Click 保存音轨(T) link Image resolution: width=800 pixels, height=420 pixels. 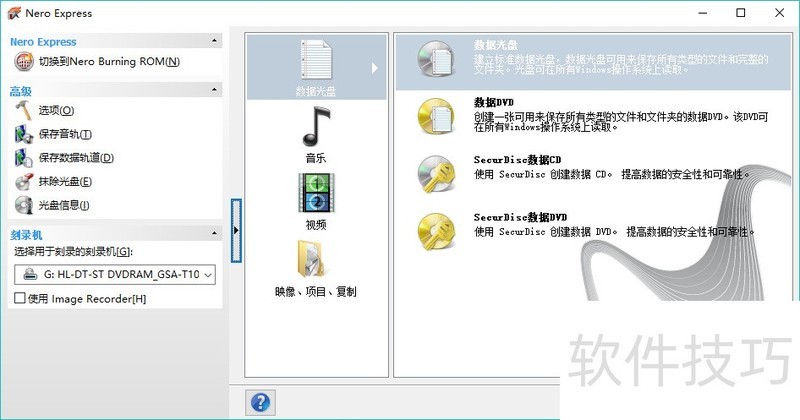pos(65,134)
